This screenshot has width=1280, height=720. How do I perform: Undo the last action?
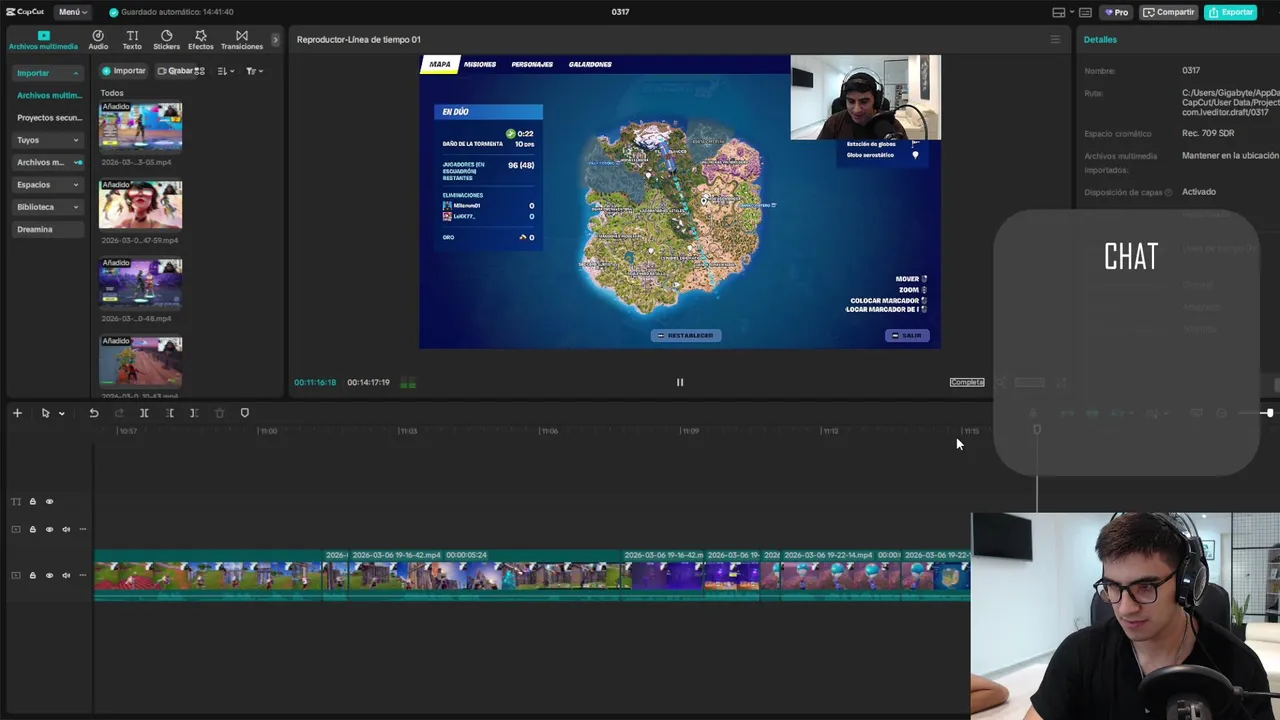coord(94,413)
